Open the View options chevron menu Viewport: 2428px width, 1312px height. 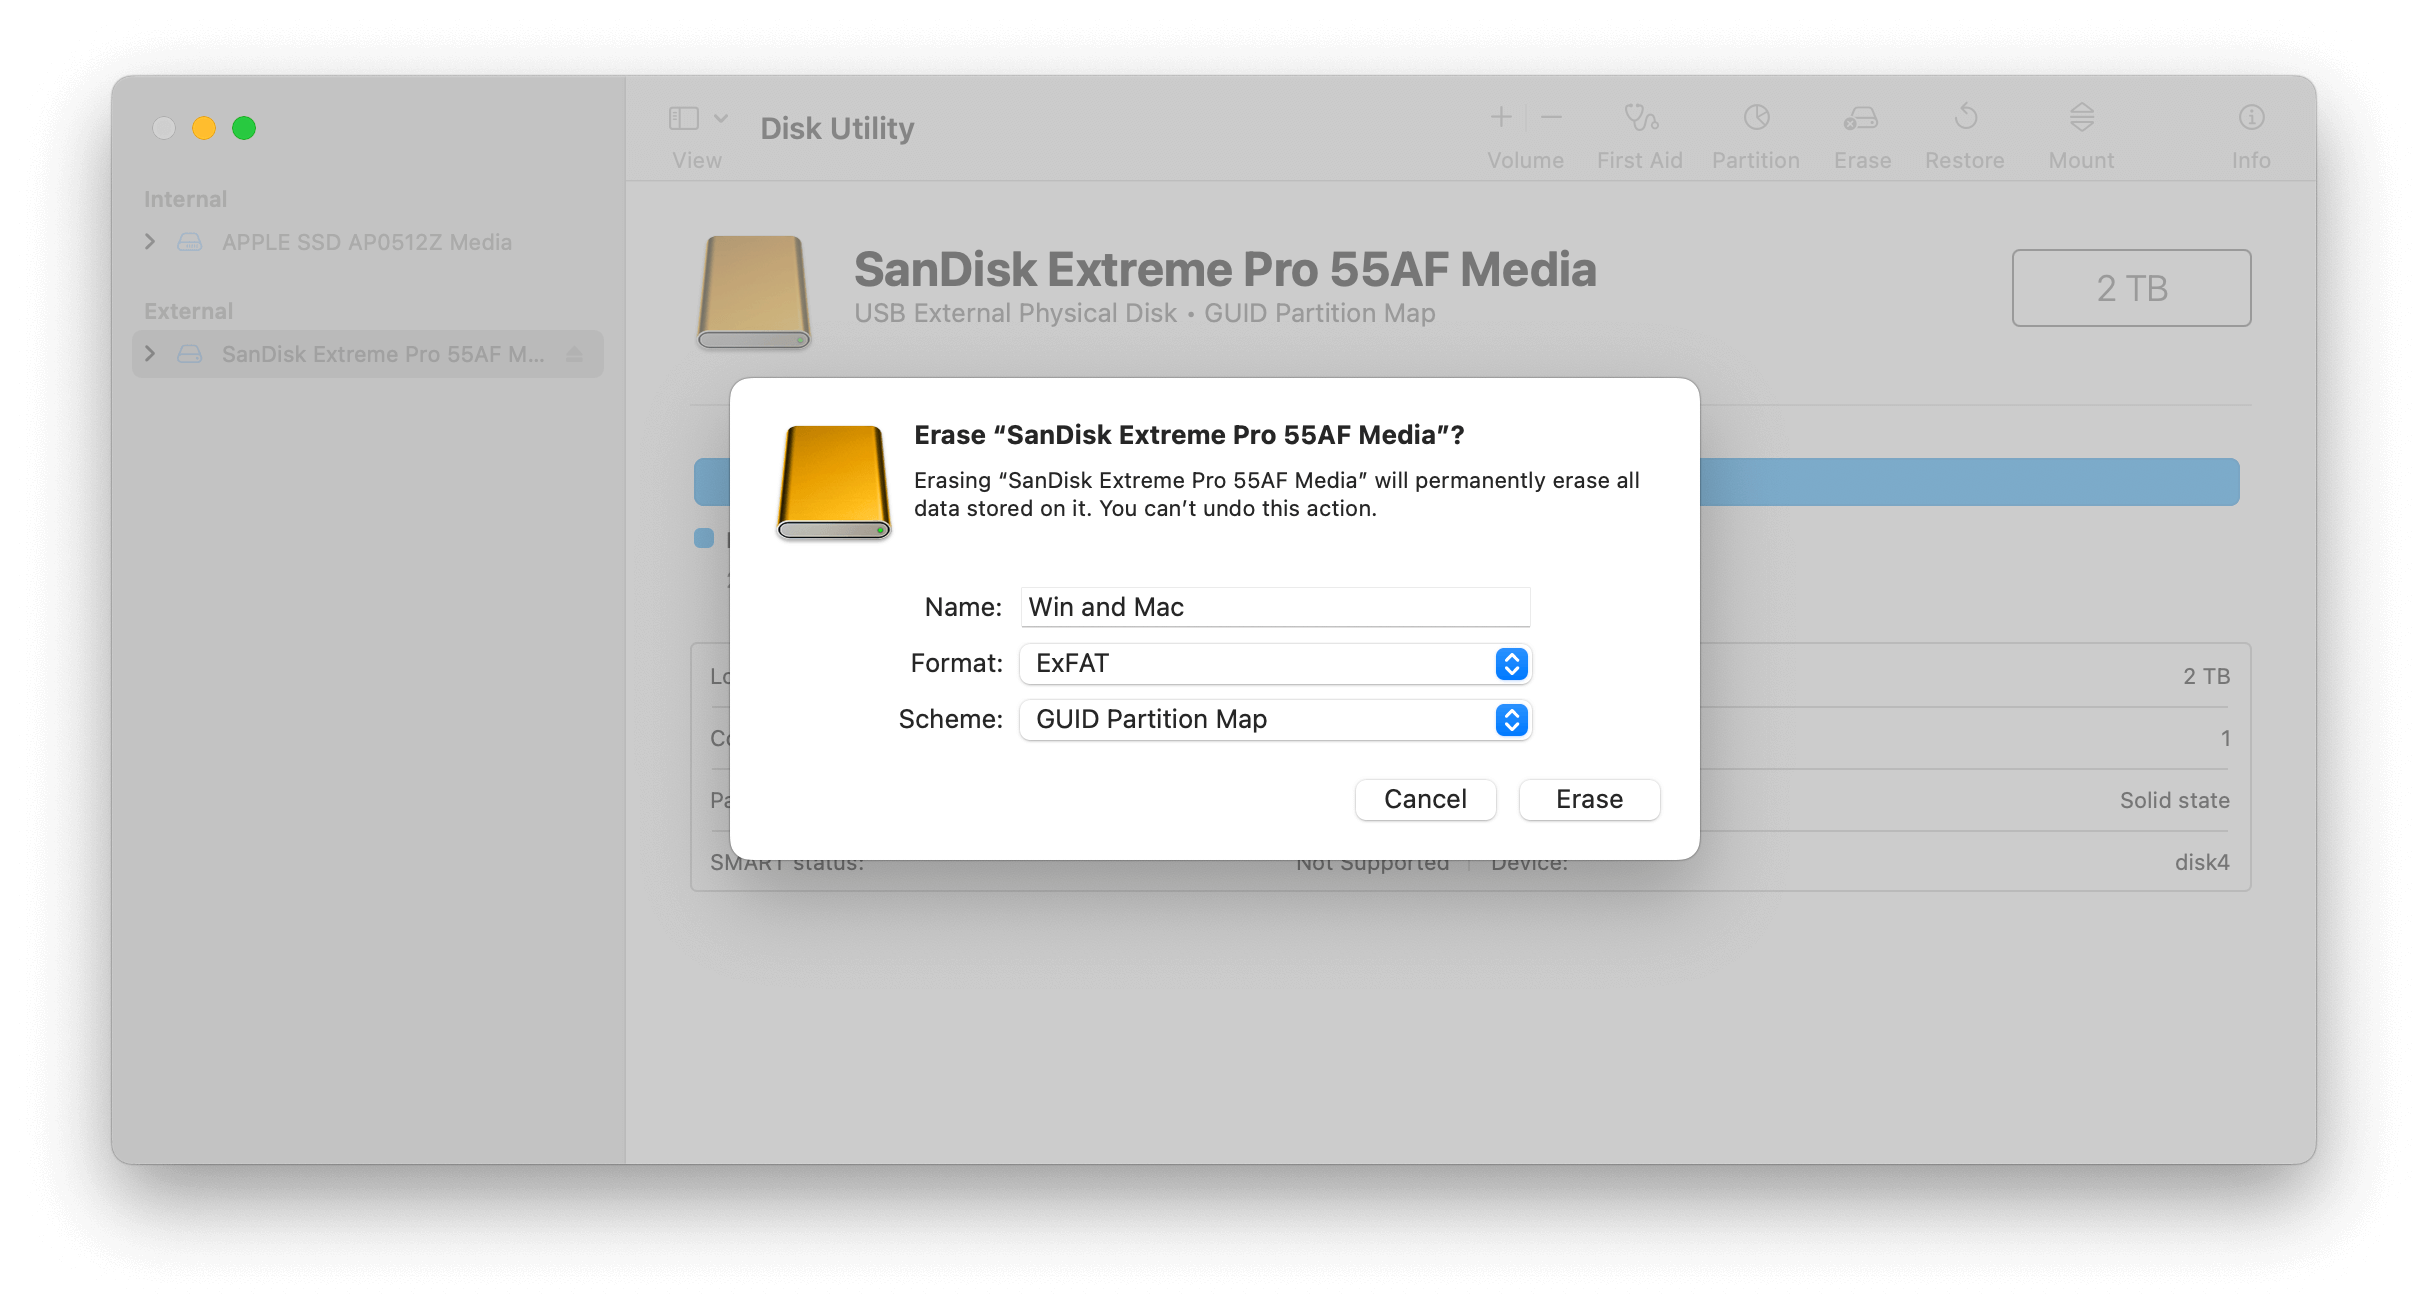tap(721, 119)
